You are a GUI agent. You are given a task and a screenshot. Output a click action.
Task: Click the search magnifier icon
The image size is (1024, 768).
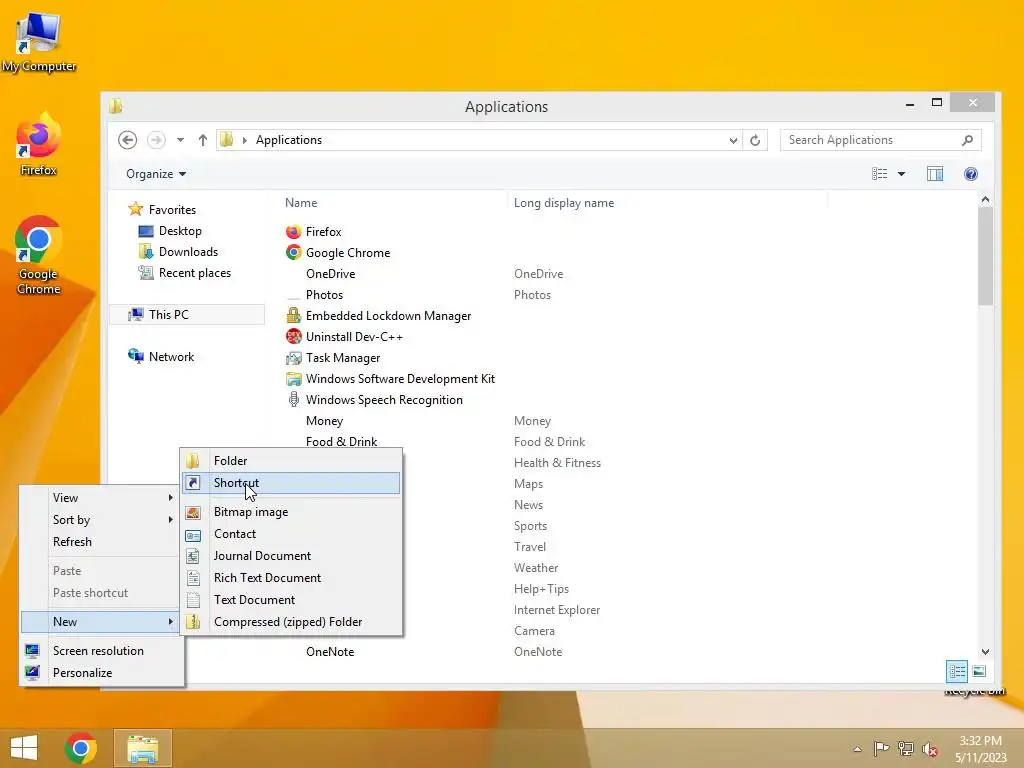coord(967,140)
